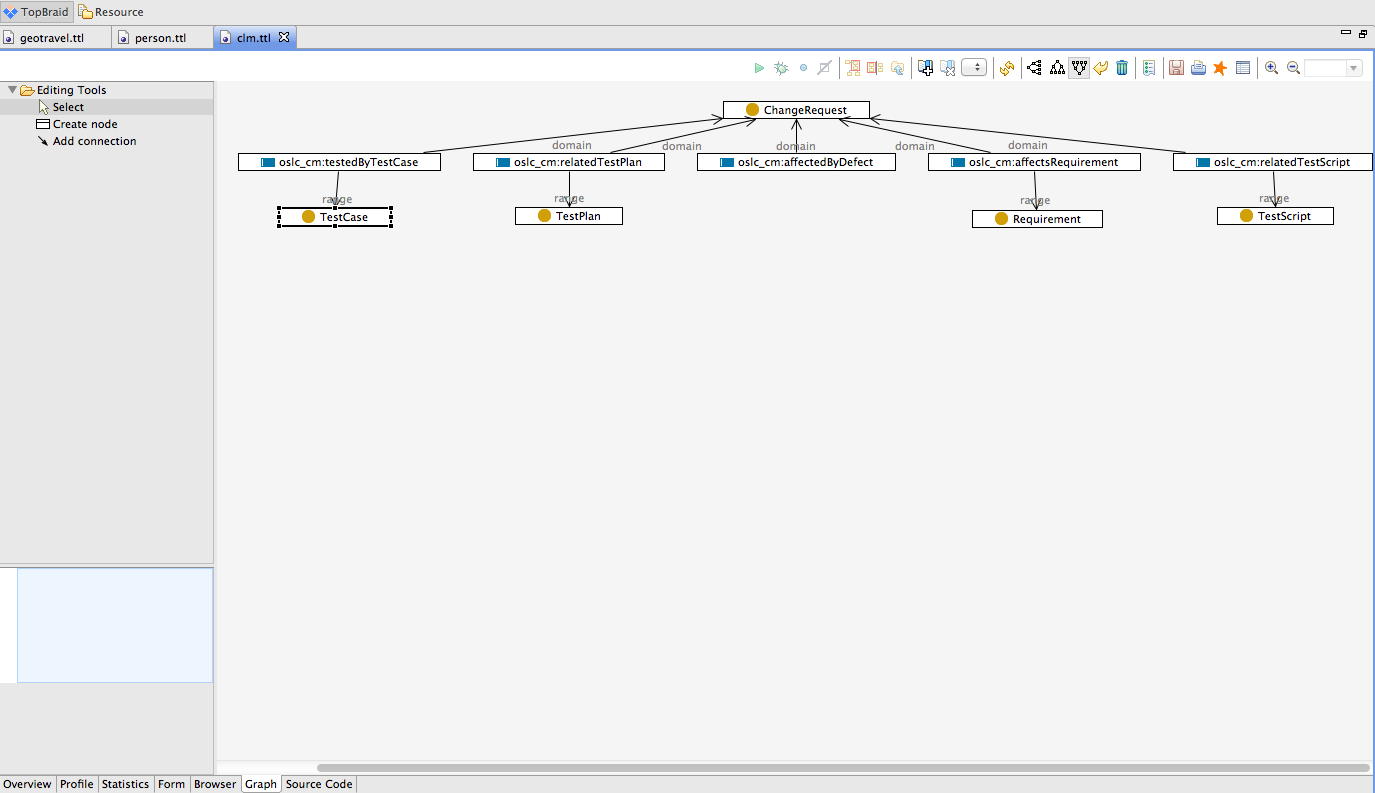This screenshot has height=793, width=1375.
Task: Pick the Add connection tool
Action: click(x=94, y=141)
